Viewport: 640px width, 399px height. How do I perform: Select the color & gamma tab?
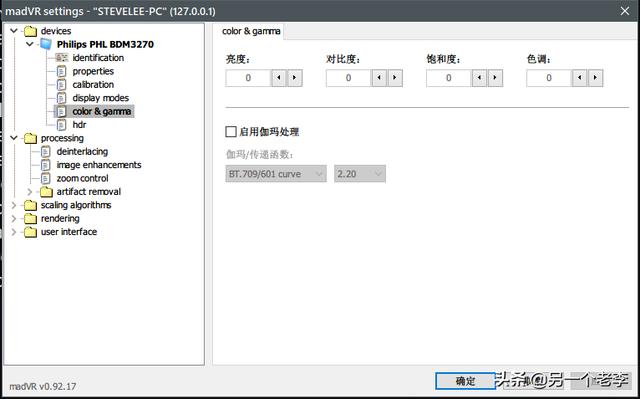(251, 31)
